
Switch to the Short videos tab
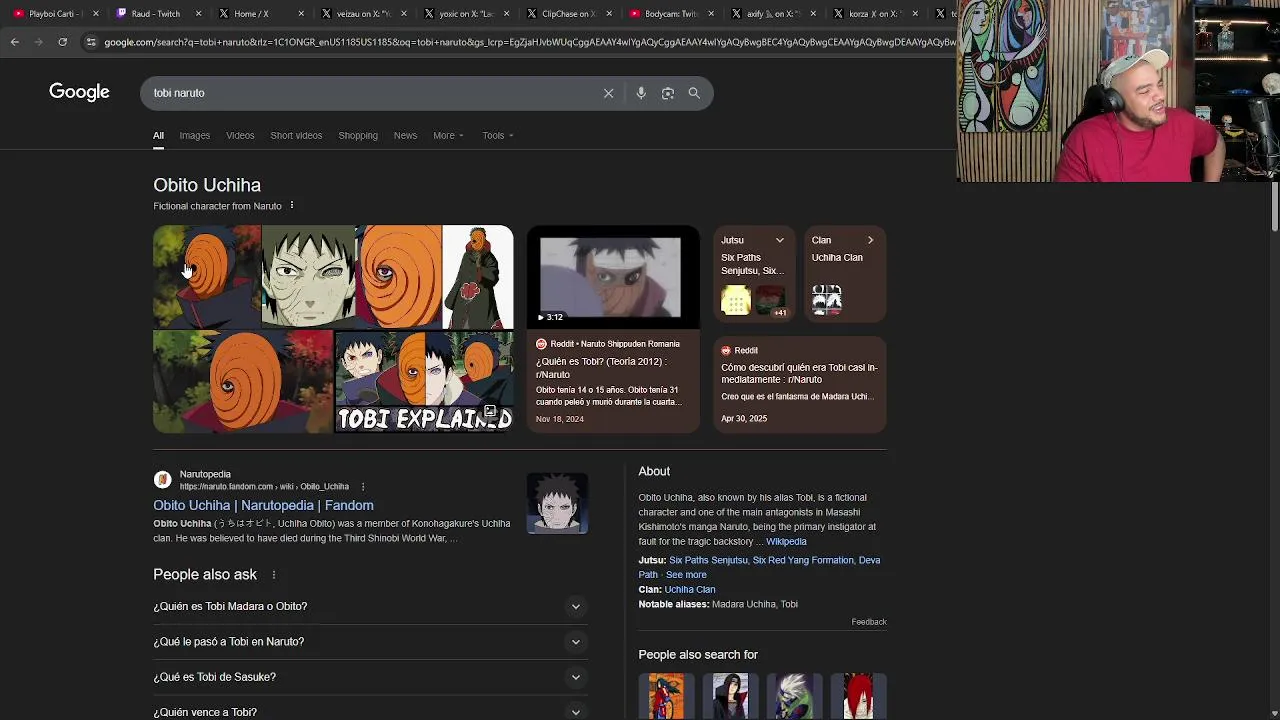296,136
